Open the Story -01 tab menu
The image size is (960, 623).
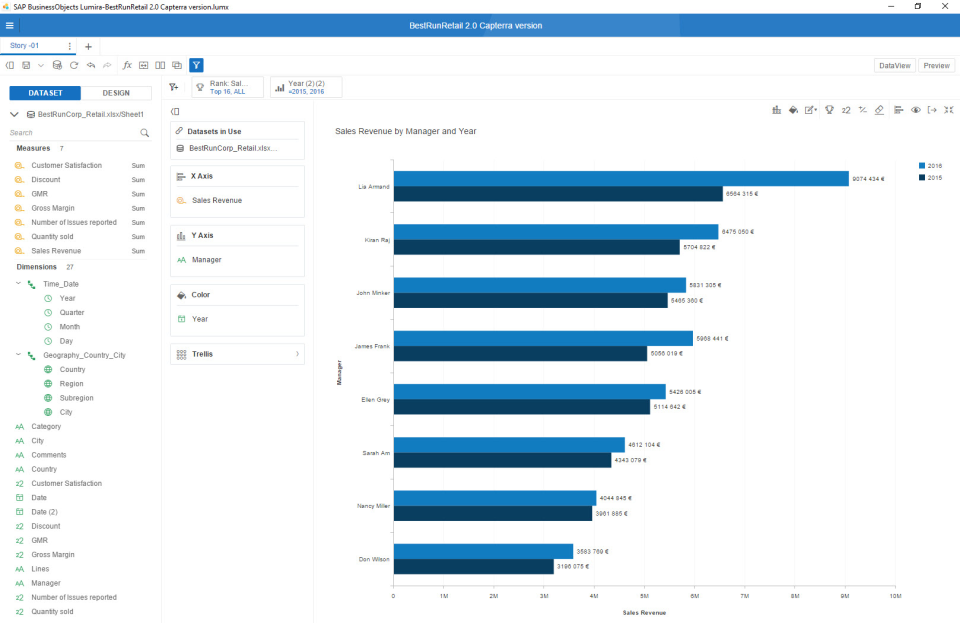67,45
